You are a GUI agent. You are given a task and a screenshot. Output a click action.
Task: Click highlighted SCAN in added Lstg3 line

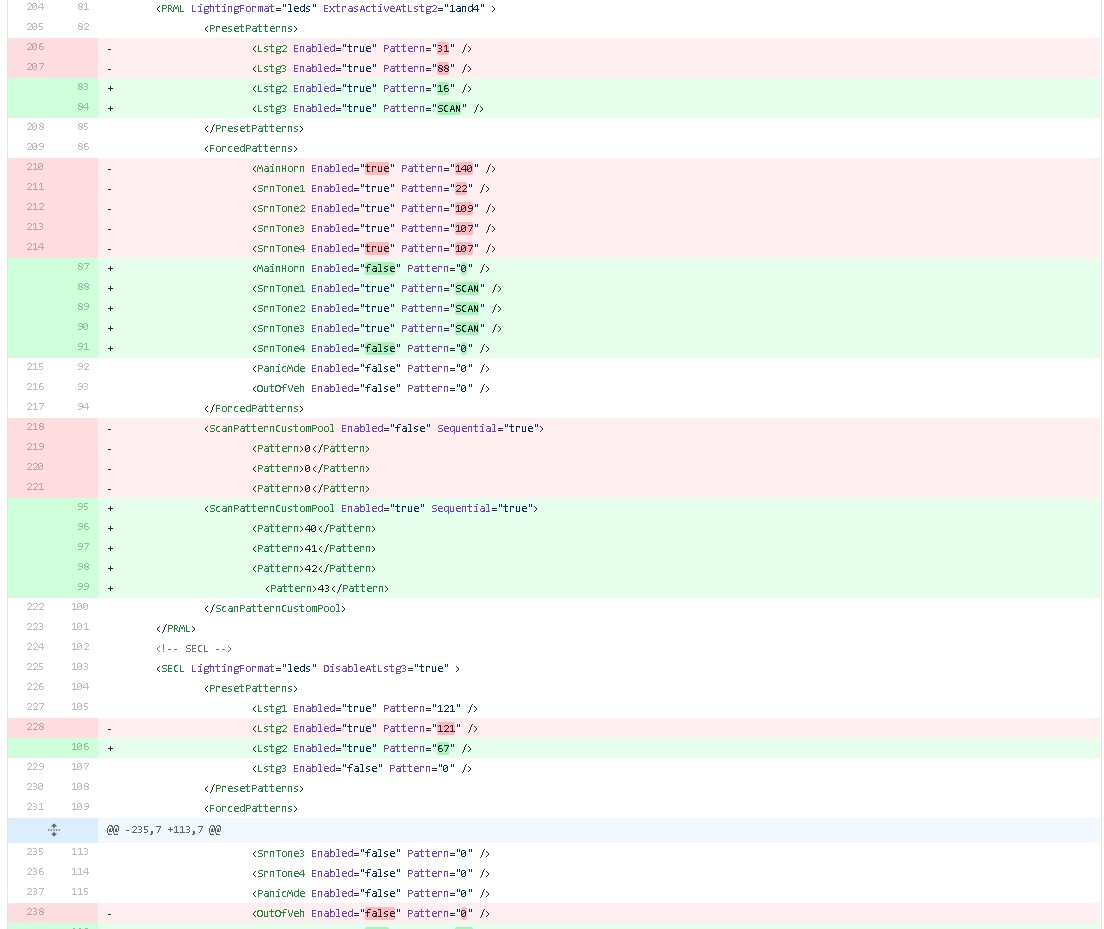[x=449, y=108]
